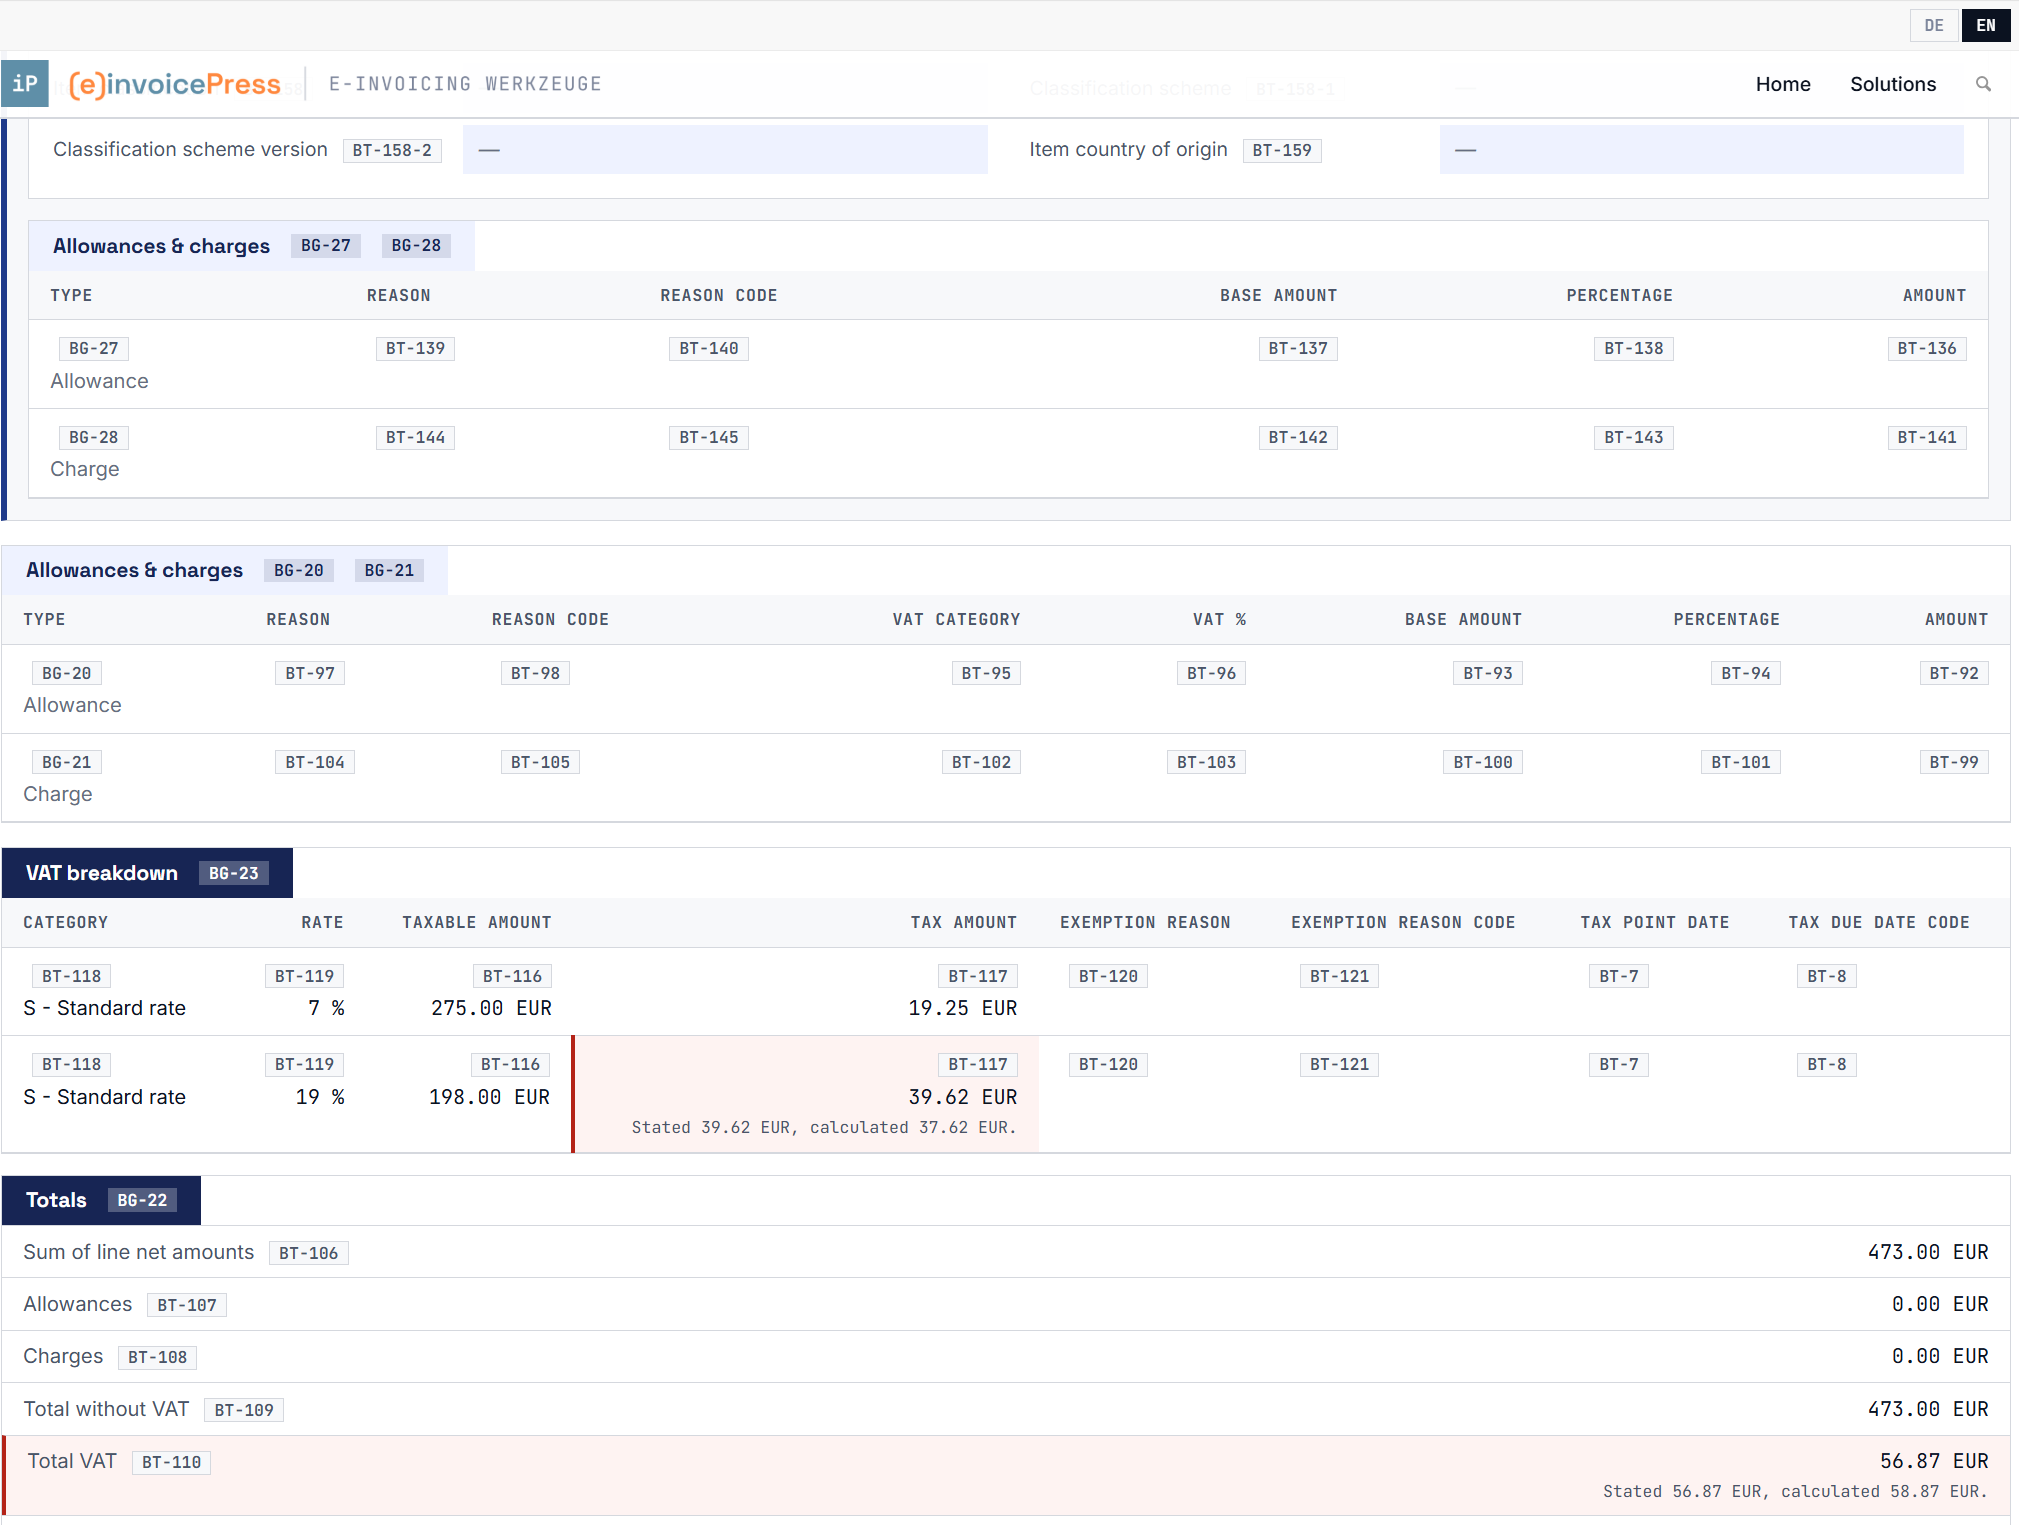Click the BT-97 allowance reason tag
Image resolution: width=2019 pixels, height=1525 pixels.
tap(310, 673)
